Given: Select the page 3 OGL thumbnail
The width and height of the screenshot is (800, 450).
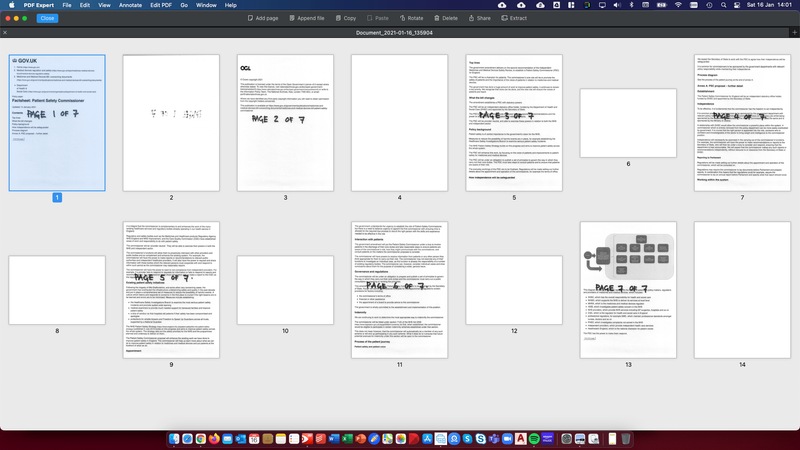Looking at the screenshot, I should 285,122.
